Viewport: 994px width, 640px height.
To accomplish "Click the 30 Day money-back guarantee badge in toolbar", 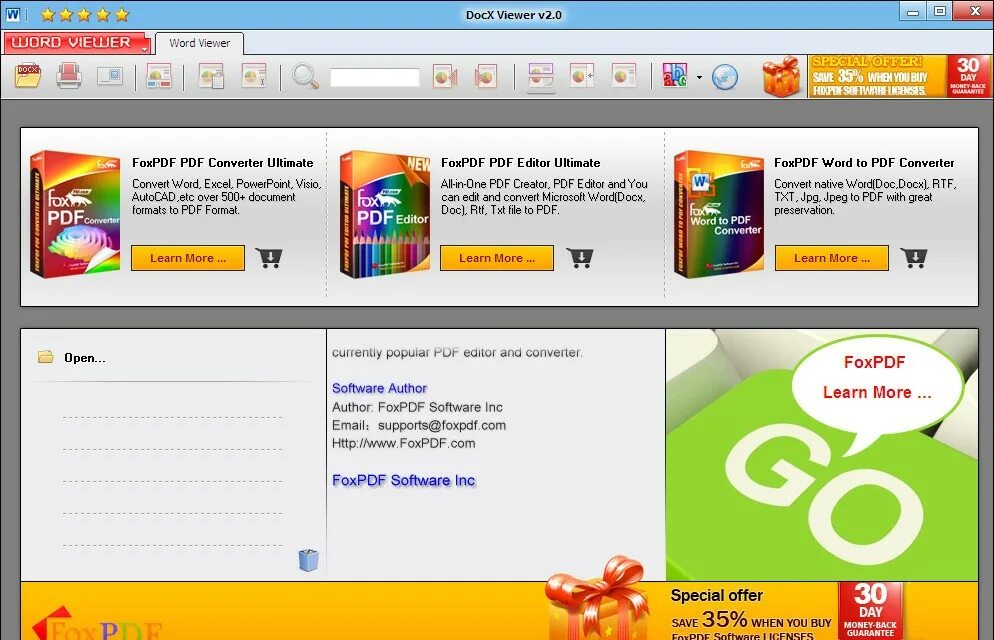I will tap(969, 76).
